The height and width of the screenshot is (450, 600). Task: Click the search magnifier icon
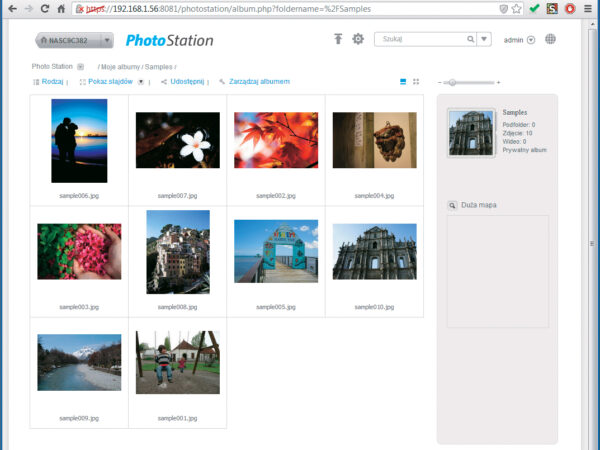(x=471, y=39)
